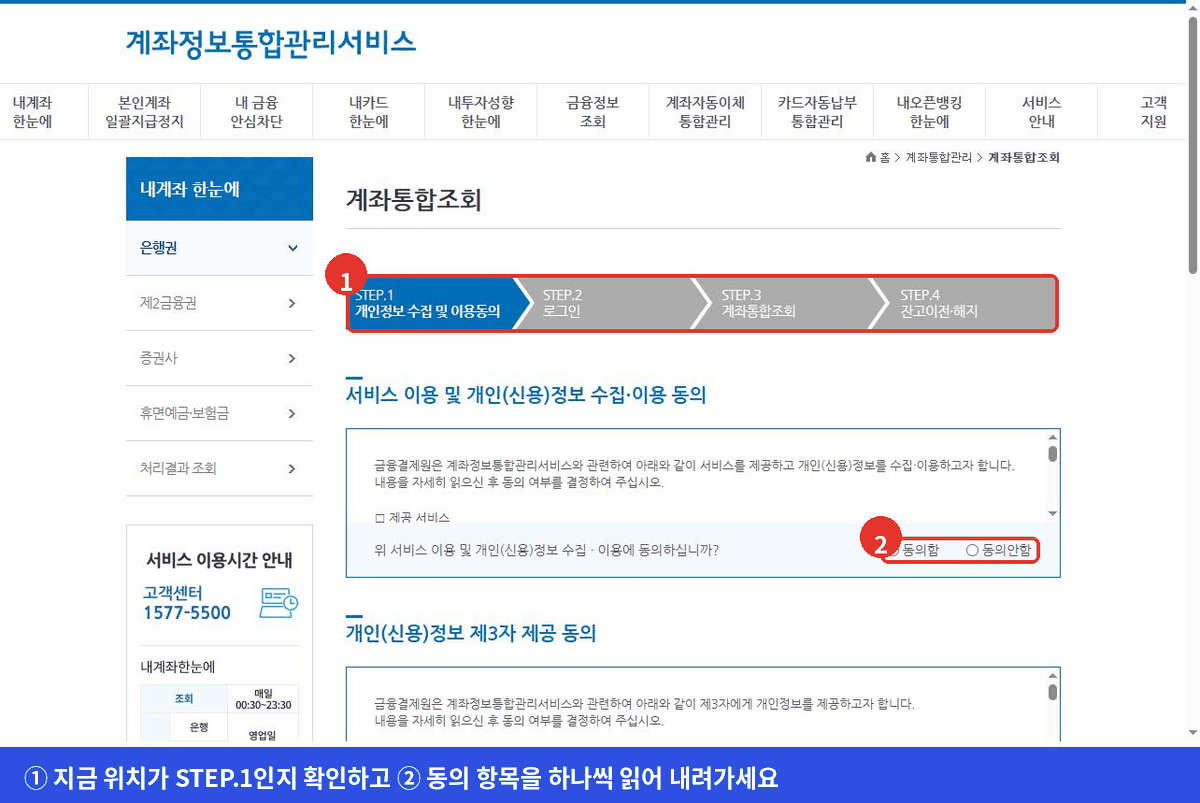The height and width of the screenshot is (803, 1200).
Task: Expand 처리결과 조회 sidebar item
Action: (219, 468)
